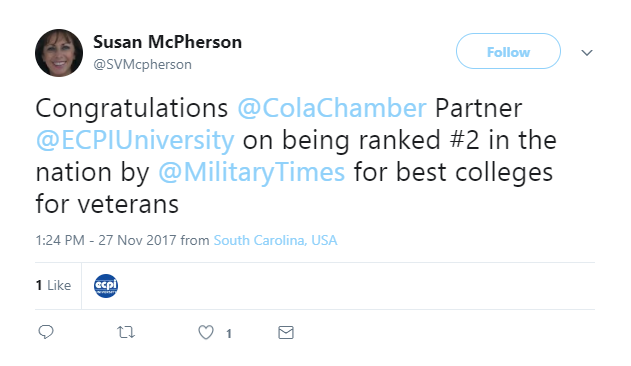
Task: Open the @SVMcpherson handle
Action: 142,64
